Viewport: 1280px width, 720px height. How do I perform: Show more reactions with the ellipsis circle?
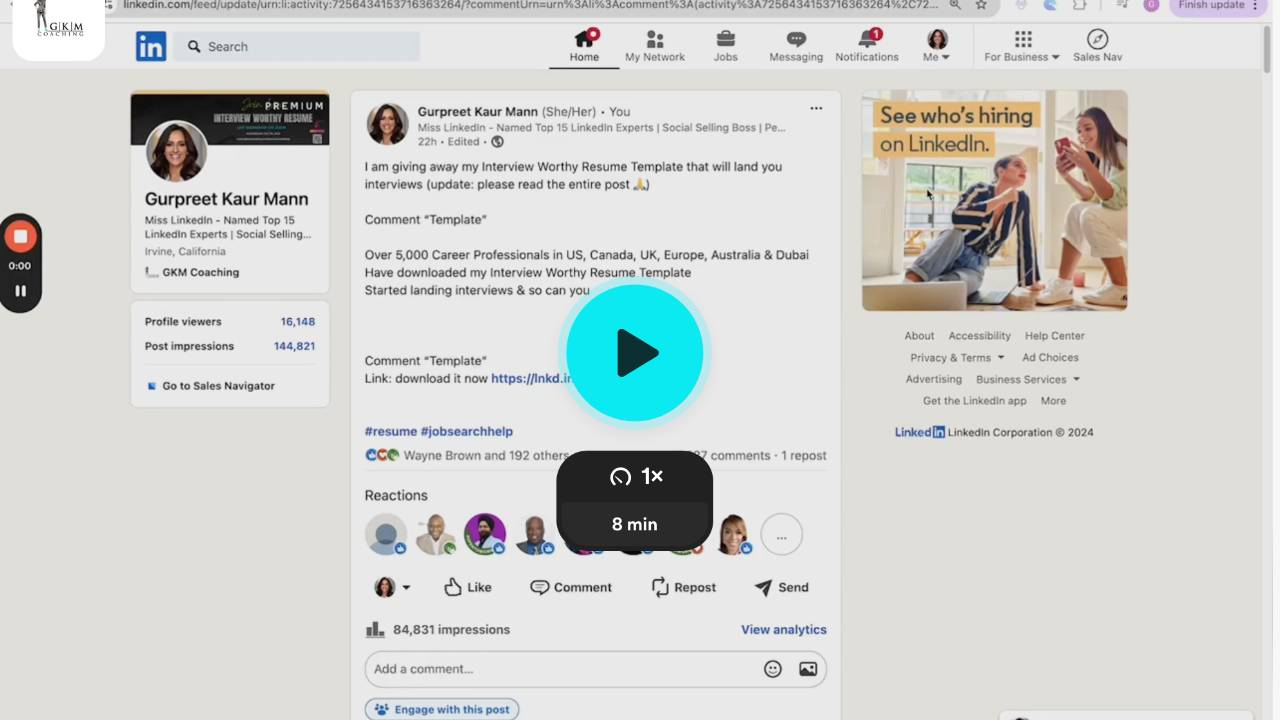[x=782, y=535]
